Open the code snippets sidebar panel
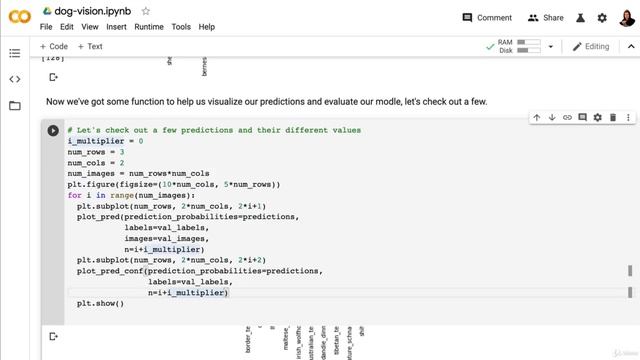Image resolution: width=640 pixels, height=360 pixels. click(15, 79)
